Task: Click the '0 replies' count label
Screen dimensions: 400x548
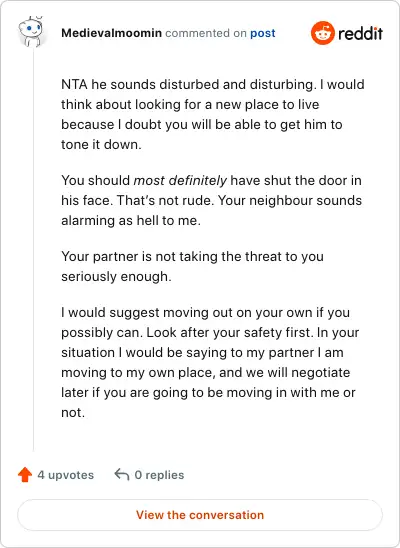Action: (x=159, y=475)
